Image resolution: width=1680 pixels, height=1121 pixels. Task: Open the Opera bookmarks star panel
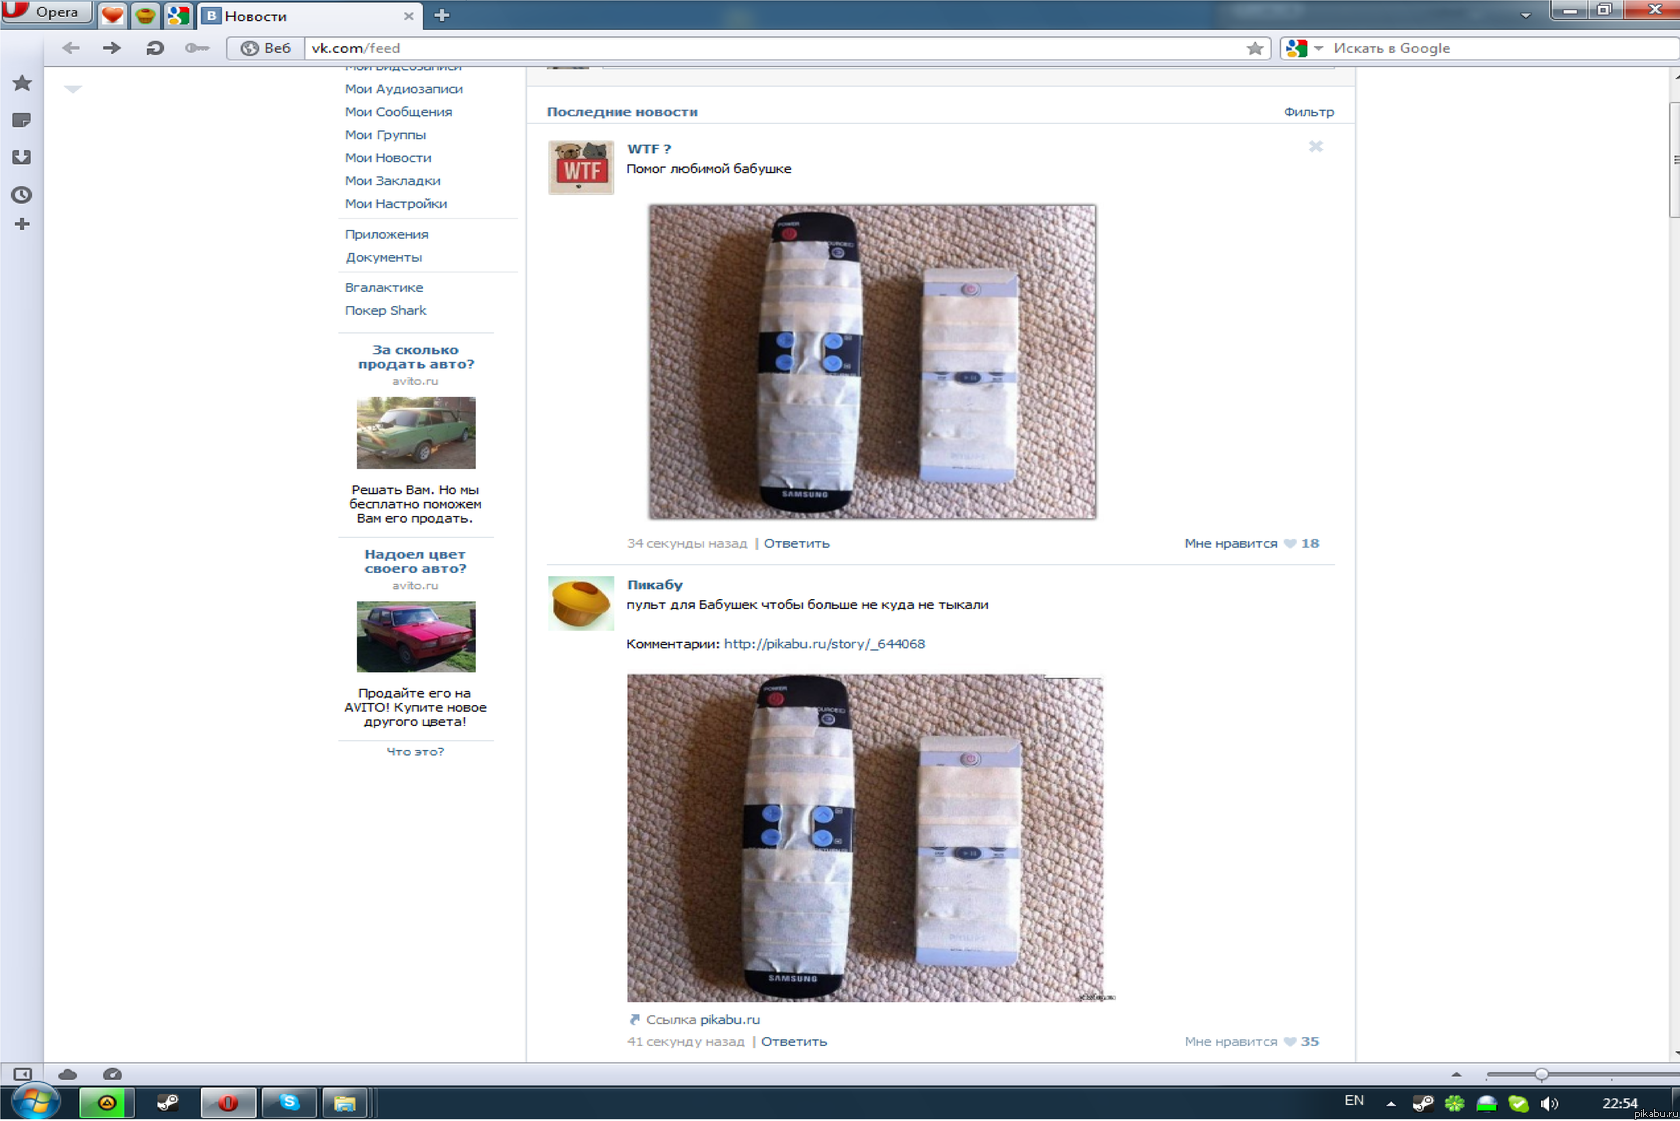pyautogui.click(x=22, y=83)
